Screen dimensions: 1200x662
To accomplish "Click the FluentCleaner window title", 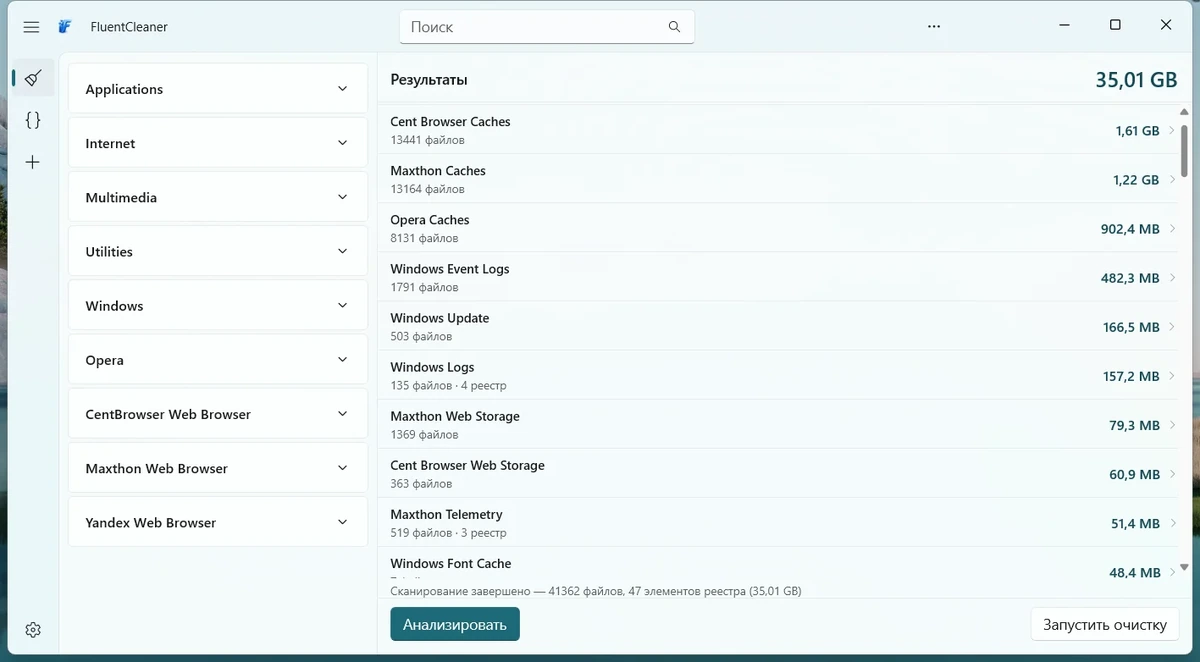I will pos(129,27).
